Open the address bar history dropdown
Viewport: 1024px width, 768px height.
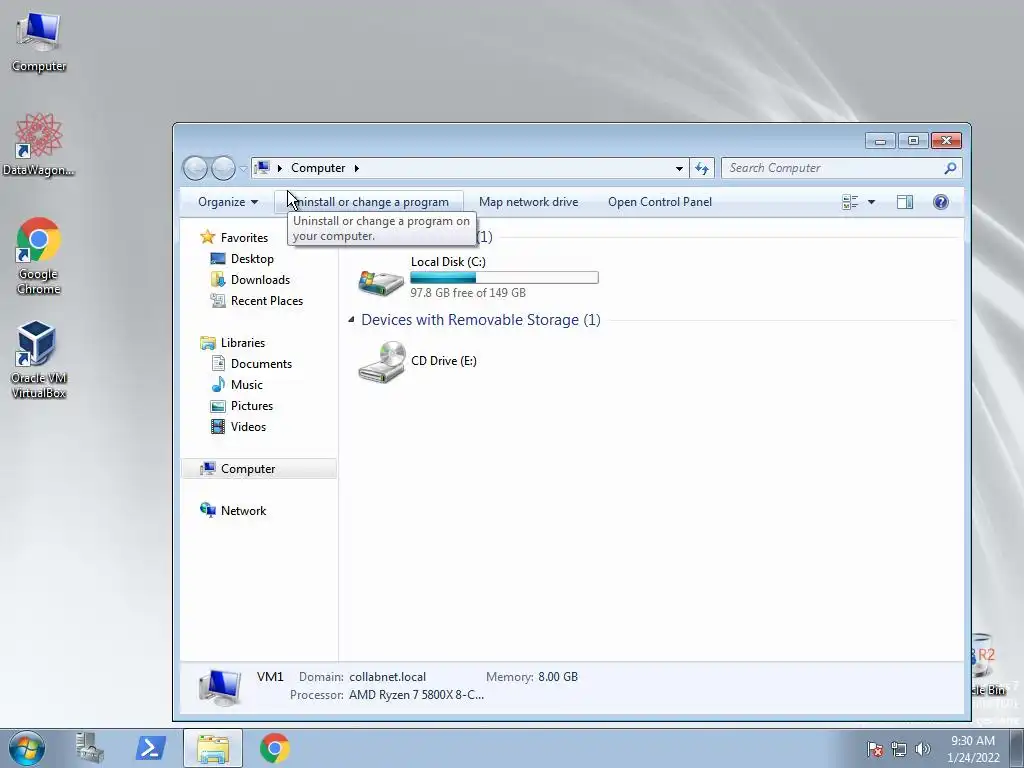tap(679, 168)
